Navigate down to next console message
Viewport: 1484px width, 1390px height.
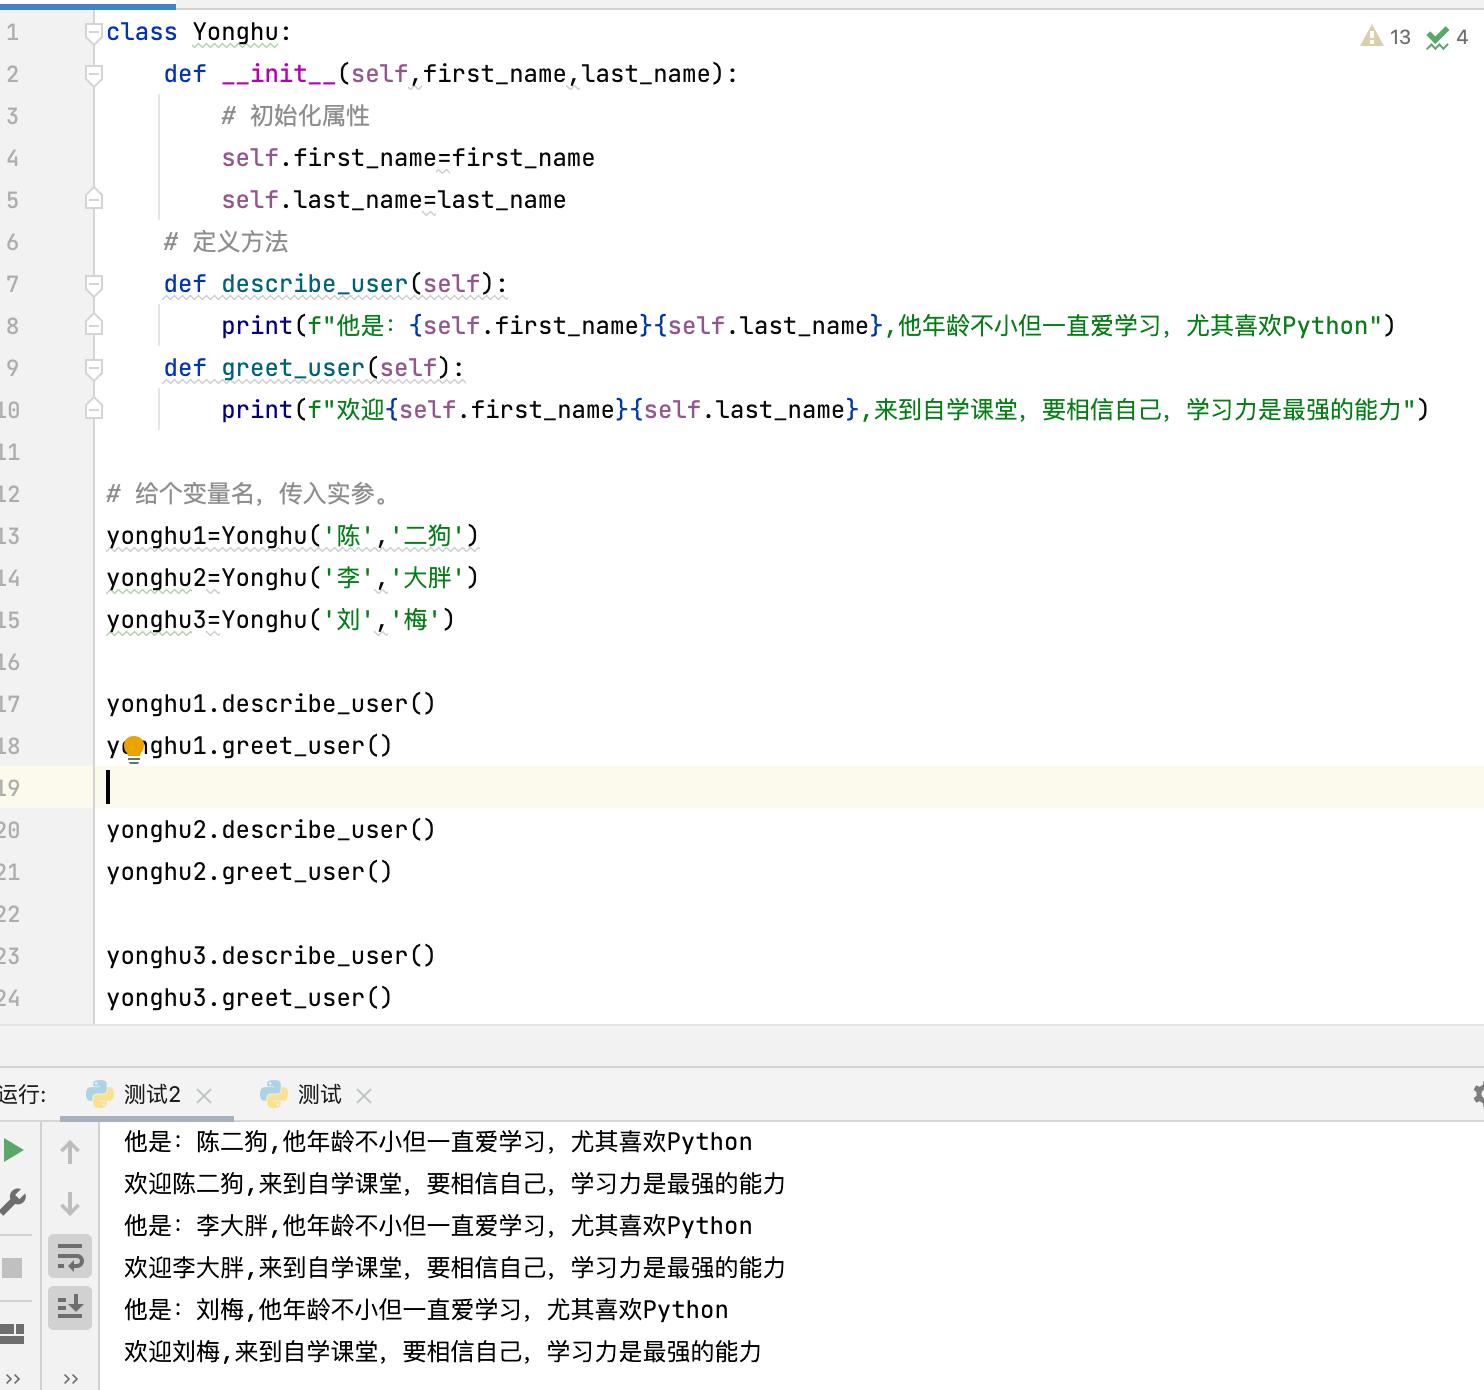pos(70,1201)
